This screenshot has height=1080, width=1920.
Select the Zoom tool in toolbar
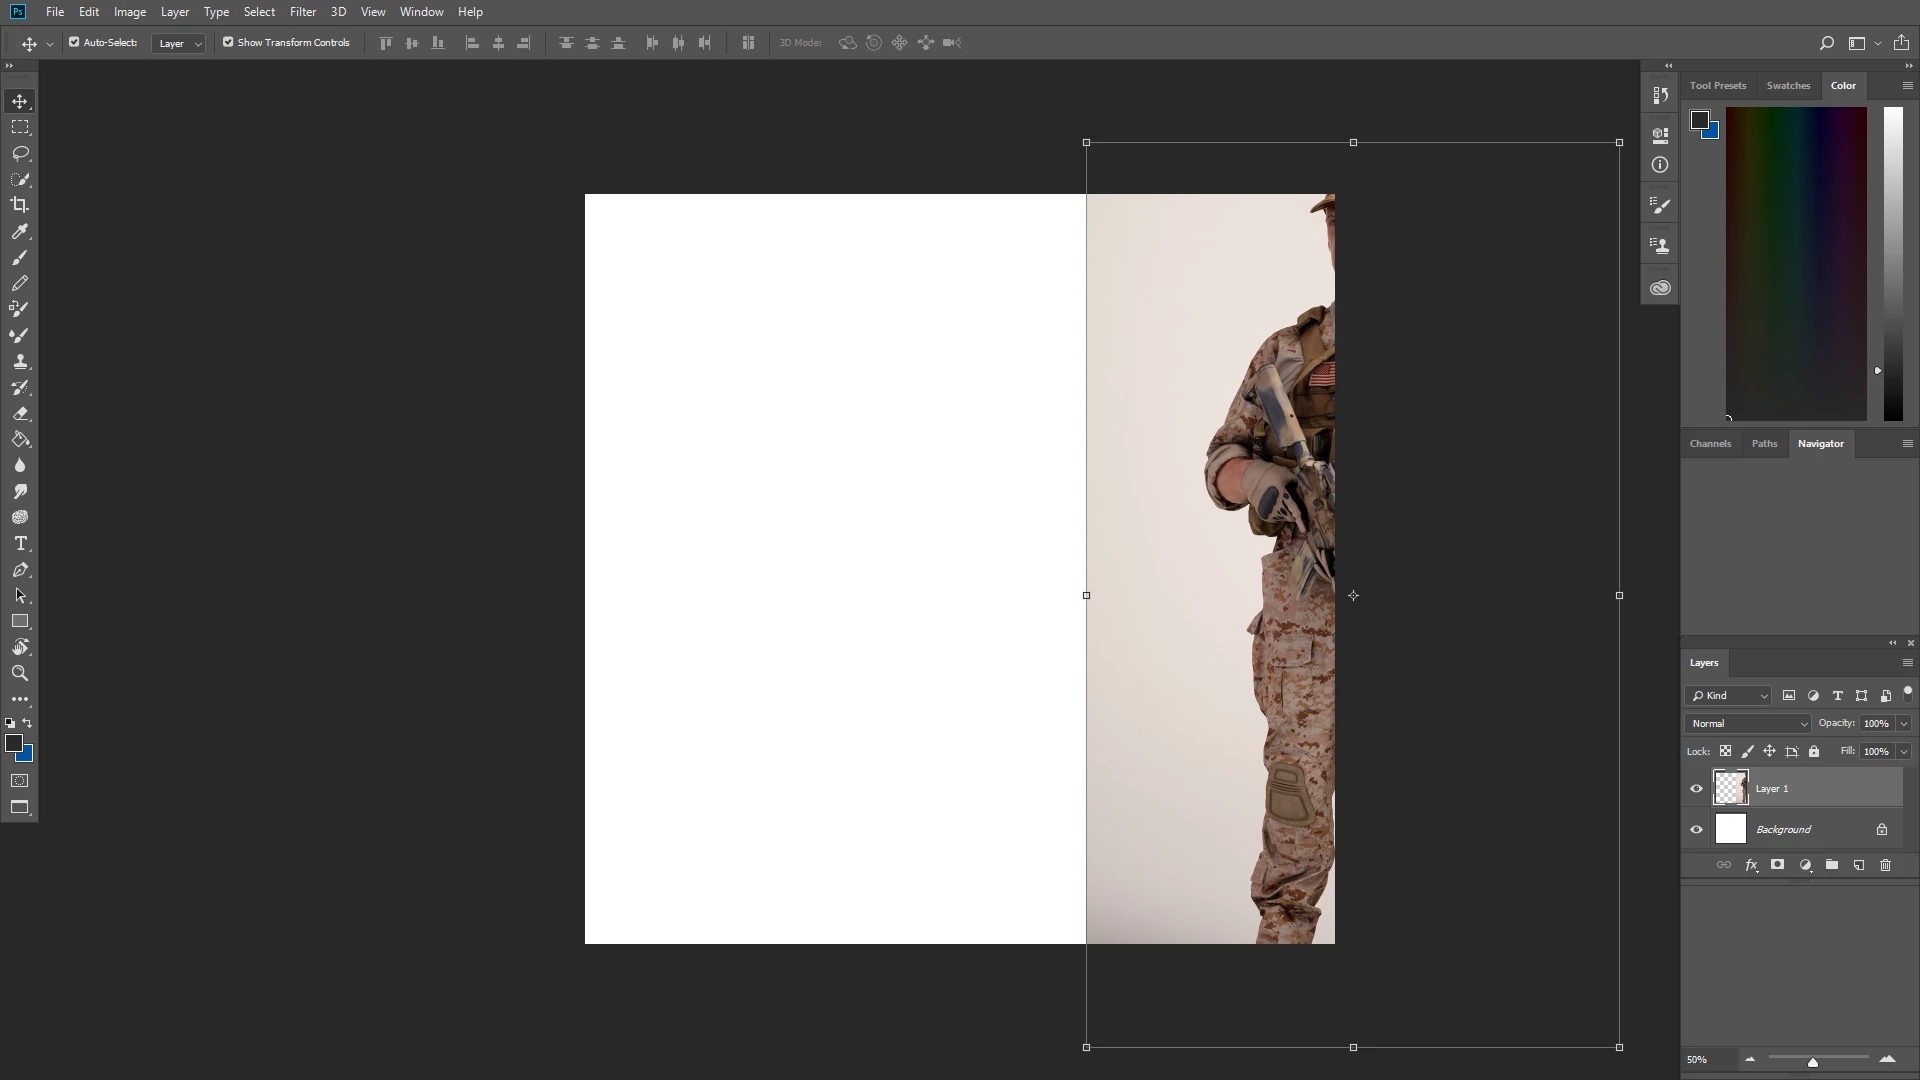pos(20,673)
